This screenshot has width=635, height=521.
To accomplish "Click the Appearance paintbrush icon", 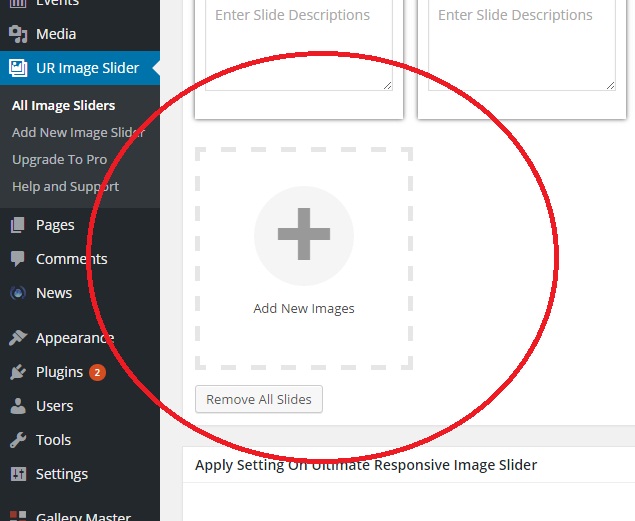I will (18, 338).
